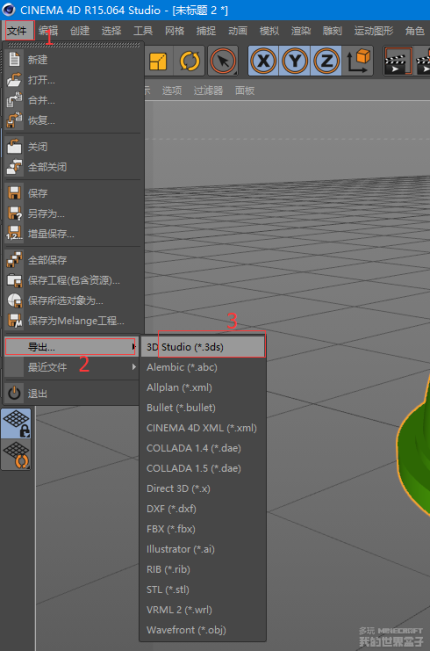Select the Scale tool in the toolbar
The image size is (430, 651).
coord(158,61)
